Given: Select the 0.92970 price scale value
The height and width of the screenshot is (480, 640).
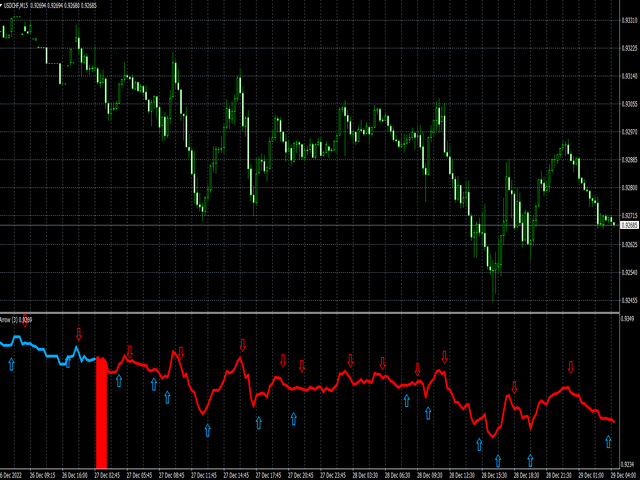Looking at the screenshot, I should (x=629, y=132).
